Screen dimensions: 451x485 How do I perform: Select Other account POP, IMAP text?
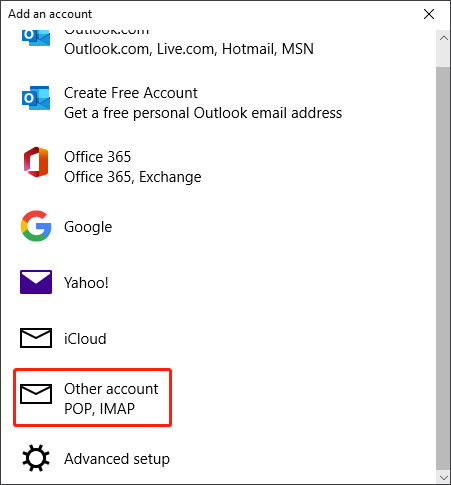[111, 399]
